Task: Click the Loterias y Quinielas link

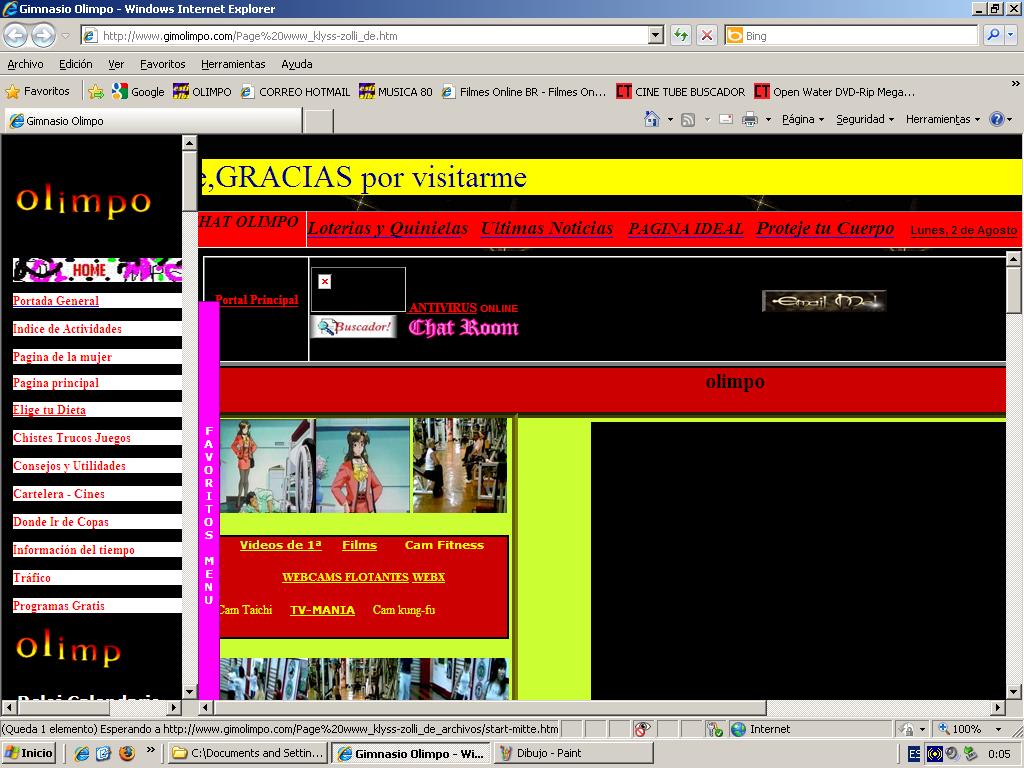Action: 387,228
